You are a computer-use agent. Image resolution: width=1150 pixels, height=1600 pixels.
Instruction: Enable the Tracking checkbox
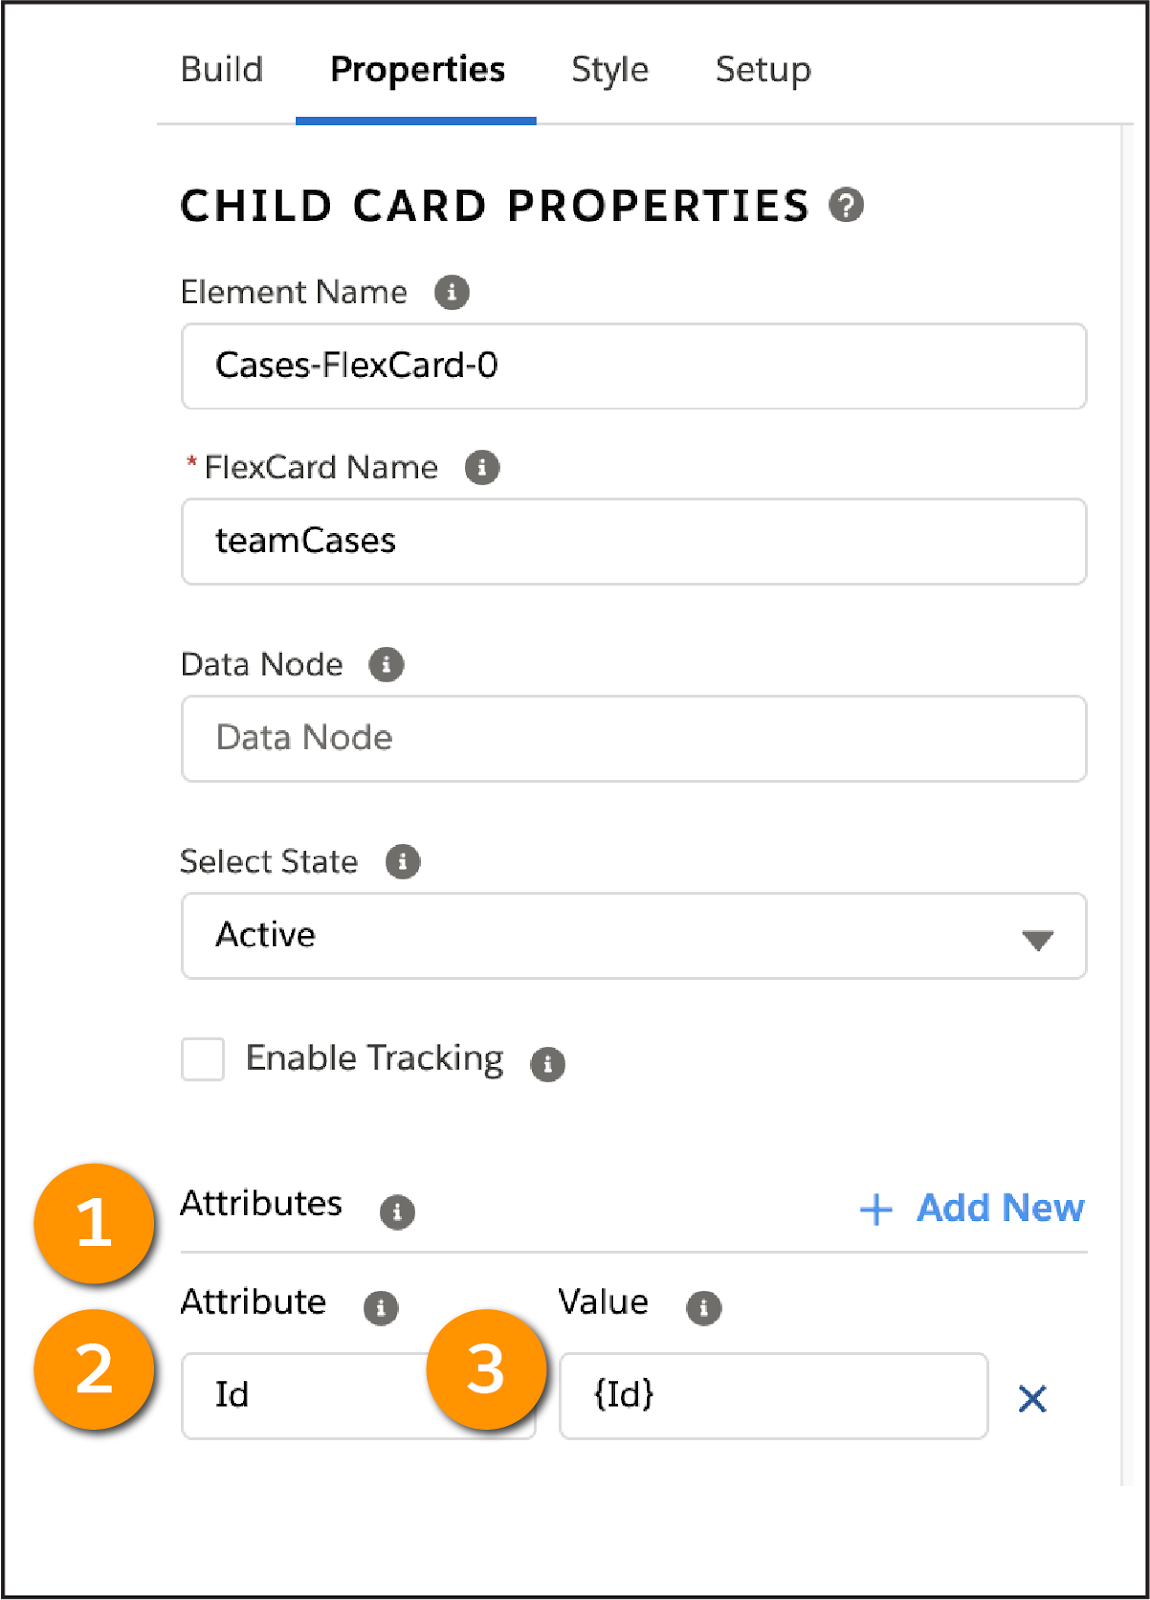(203, 1059)
